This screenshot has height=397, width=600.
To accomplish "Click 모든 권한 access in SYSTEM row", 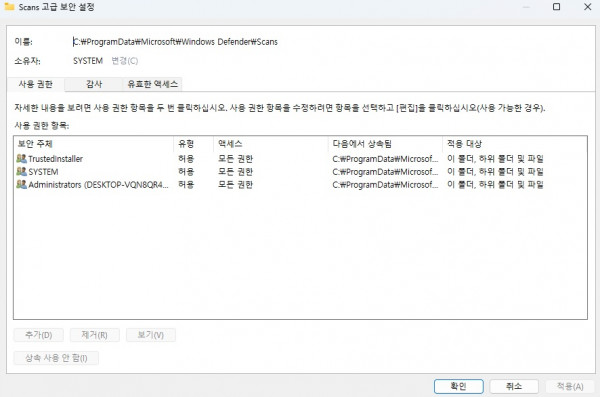I will pyautogui.click(x=235, y=172).
